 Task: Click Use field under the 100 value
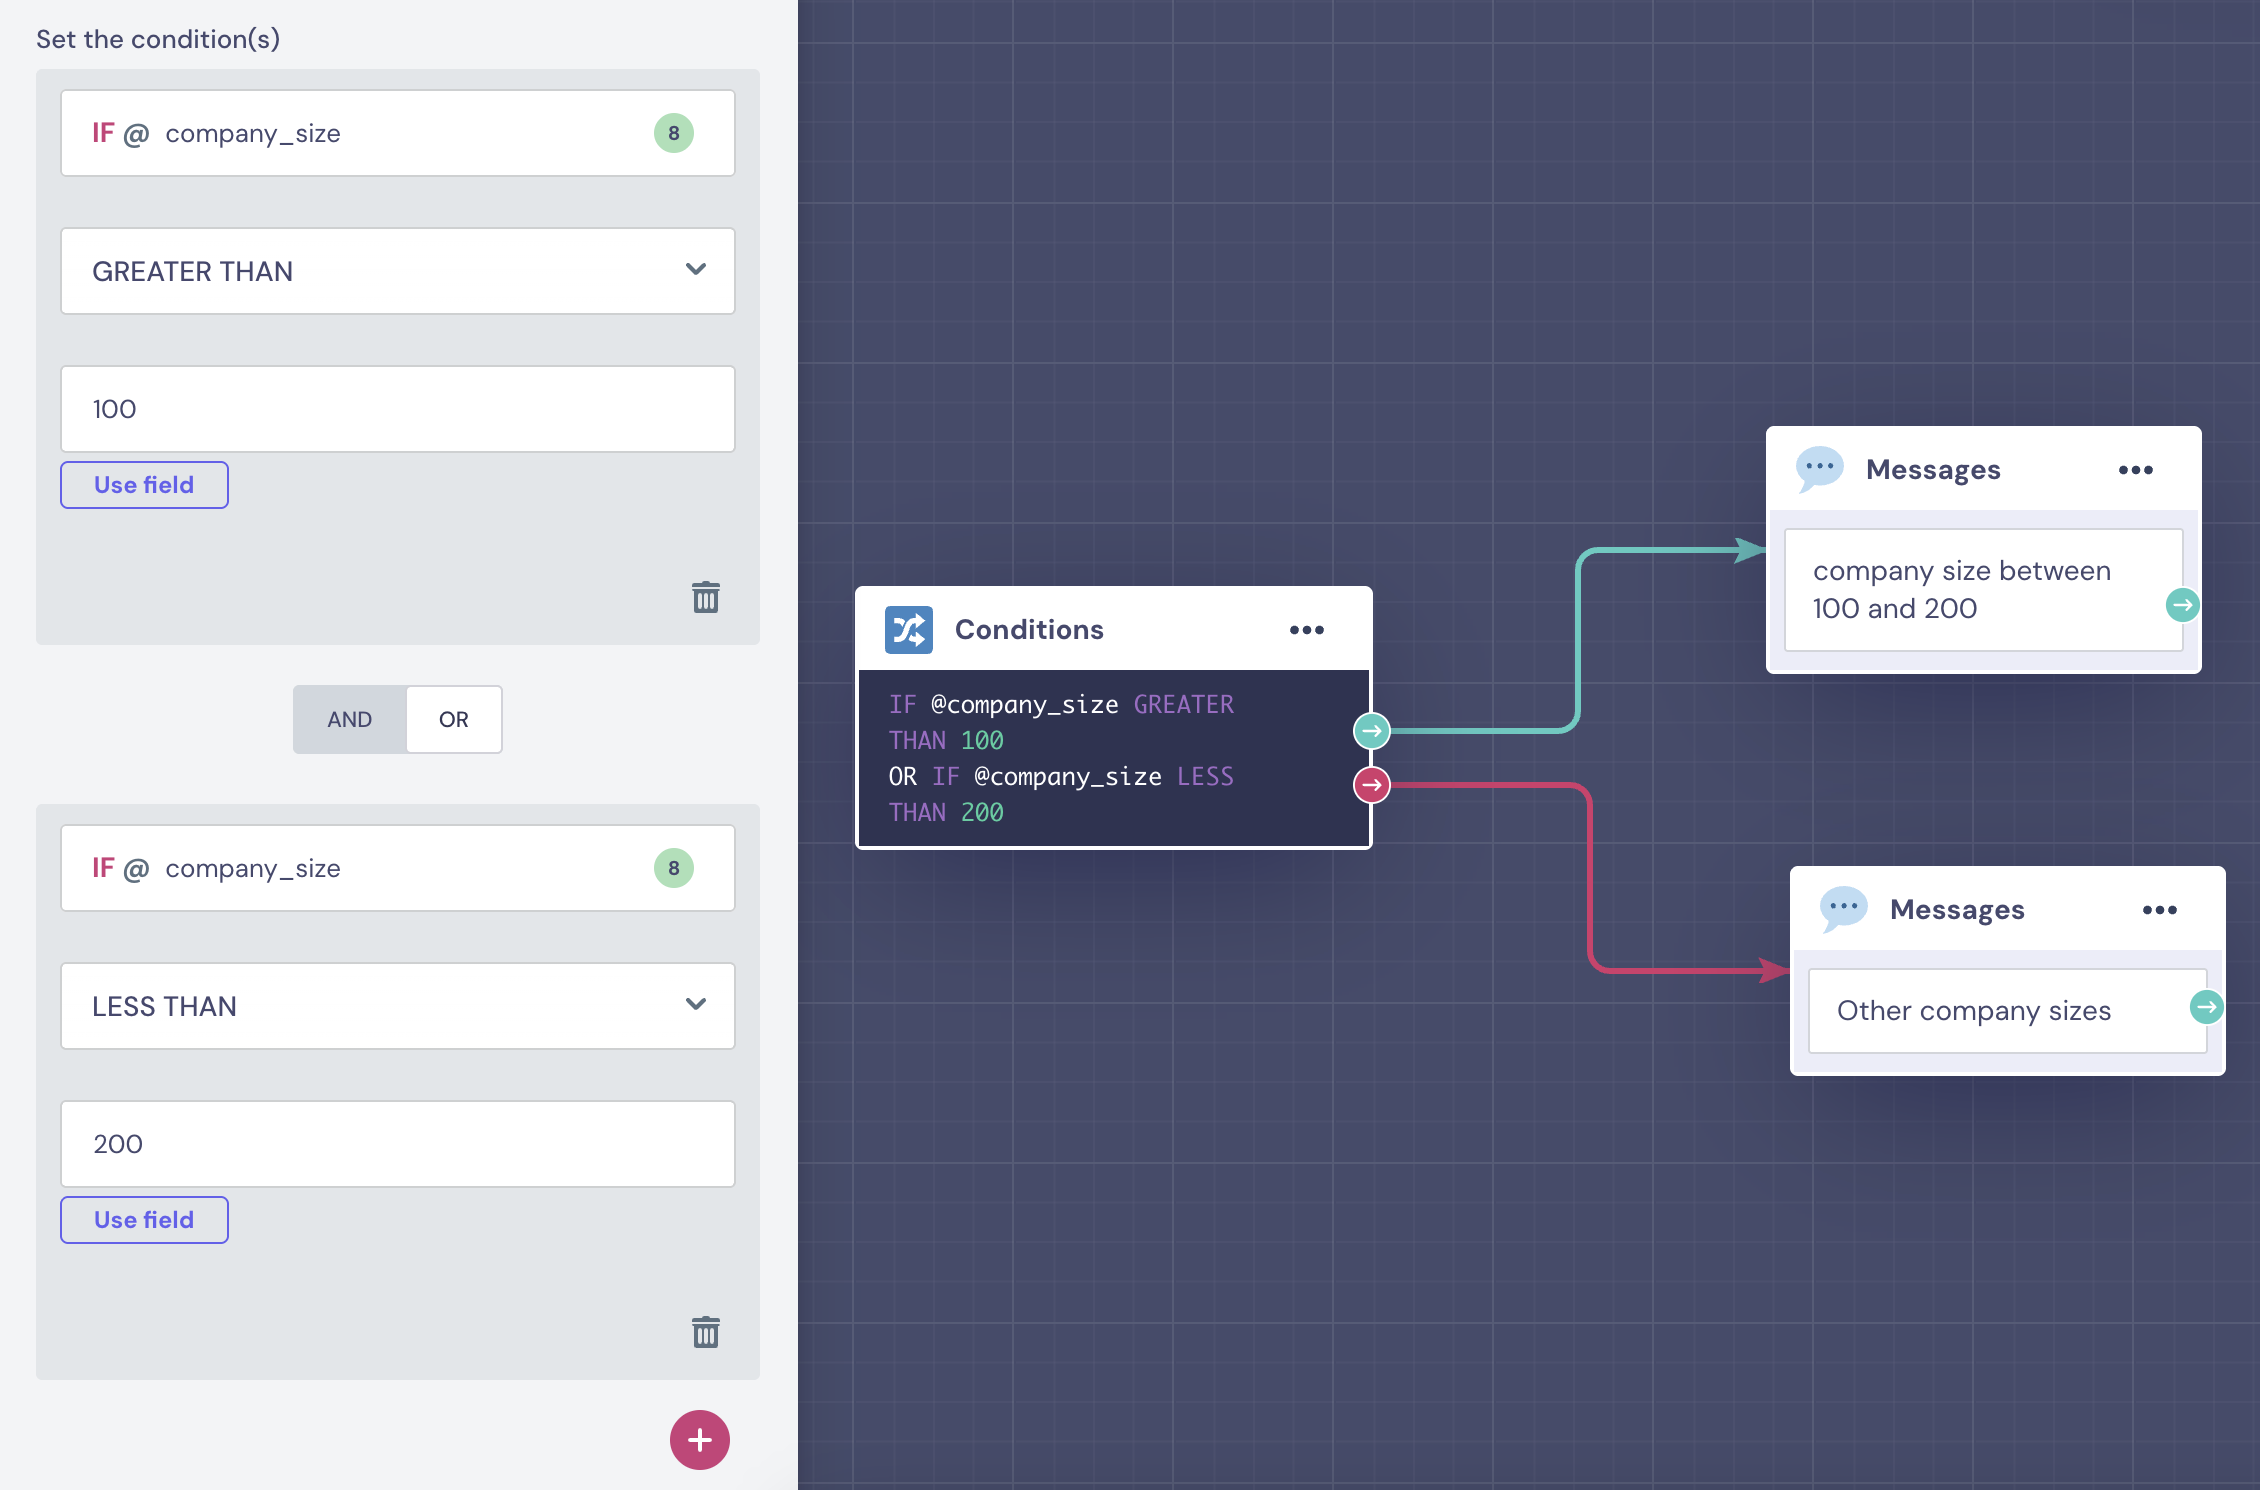(144, 485)
